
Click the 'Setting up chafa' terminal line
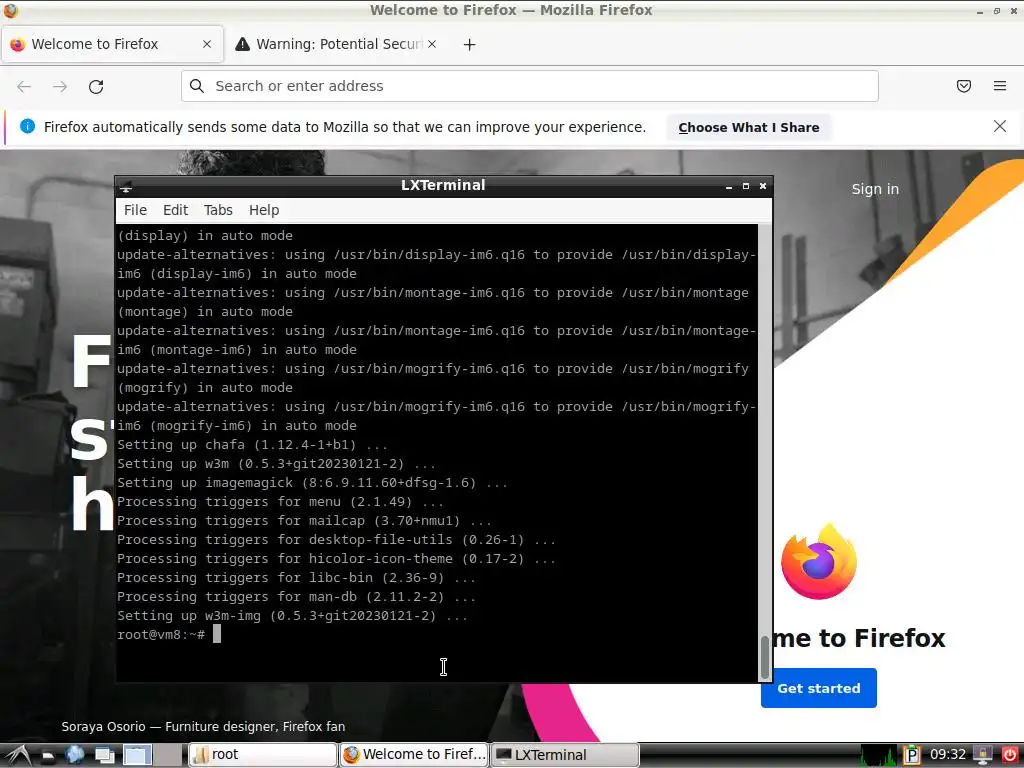(252, 445)
